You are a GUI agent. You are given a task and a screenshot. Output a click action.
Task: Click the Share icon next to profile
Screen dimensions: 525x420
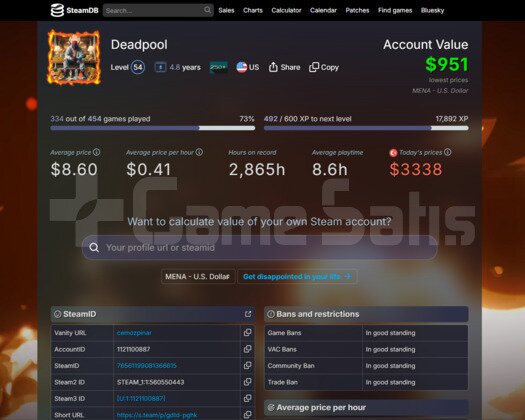[x=273, y=67]
